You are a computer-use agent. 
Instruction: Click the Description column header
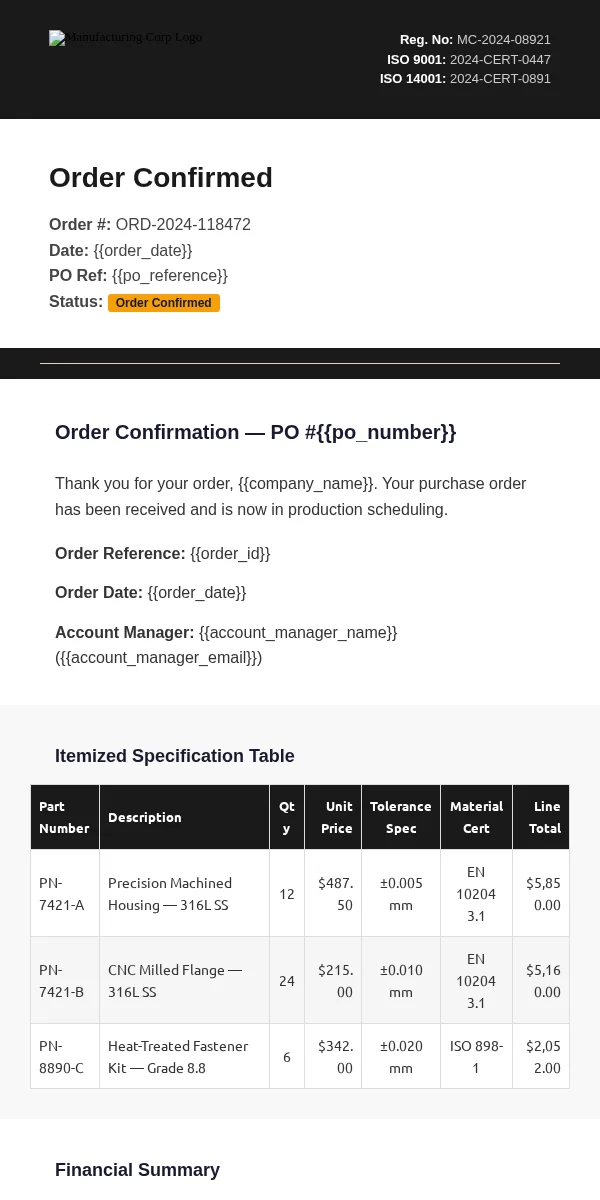point(185,817)
